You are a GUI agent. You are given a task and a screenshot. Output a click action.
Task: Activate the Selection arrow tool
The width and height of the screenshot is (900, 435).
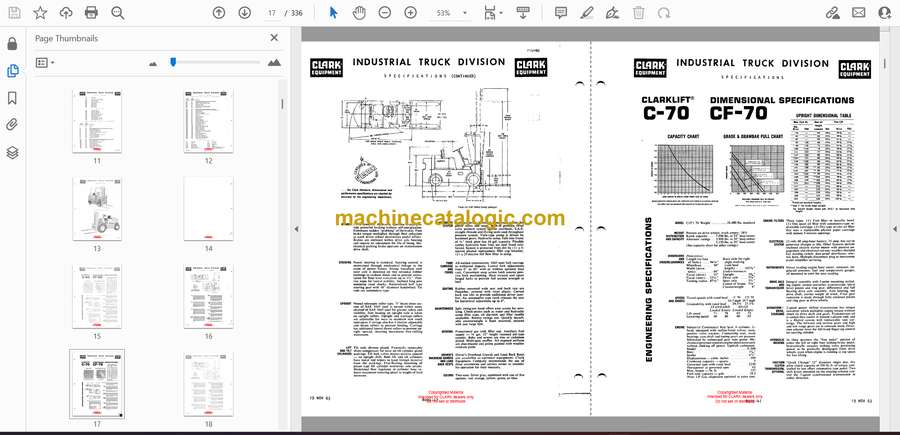pos(333,13)
